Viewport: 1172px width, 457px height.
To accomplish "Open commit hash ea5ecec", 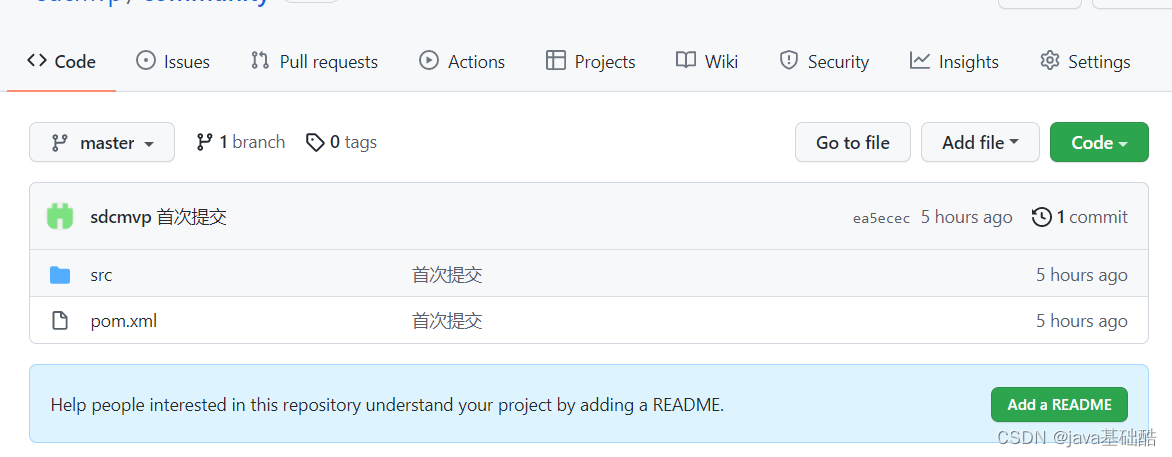I will (x=881, y=218).
